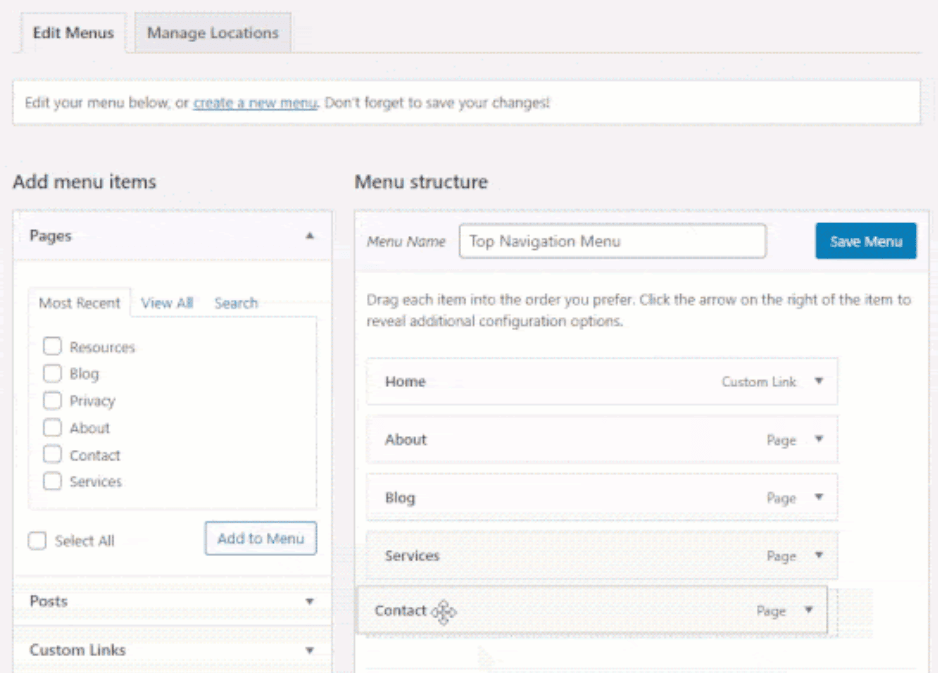This screenshot has height=673, width=938.
Task: Click the Services label in Menu structure
Action: click(412, 556)
